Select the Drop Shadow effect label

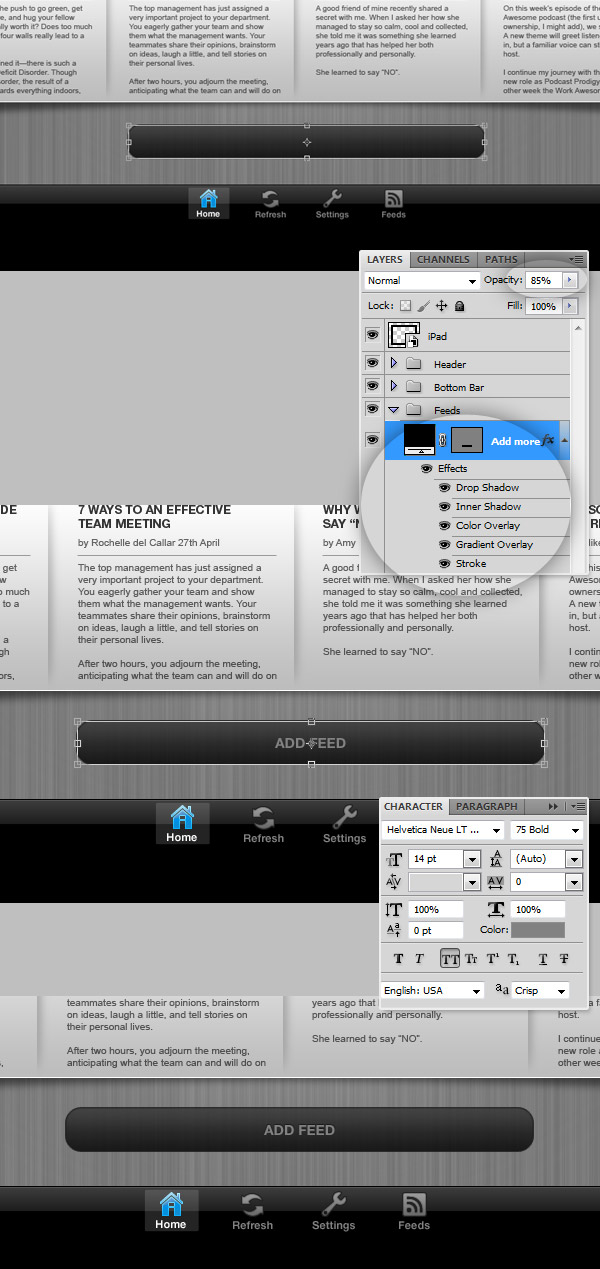click(487, 487)
